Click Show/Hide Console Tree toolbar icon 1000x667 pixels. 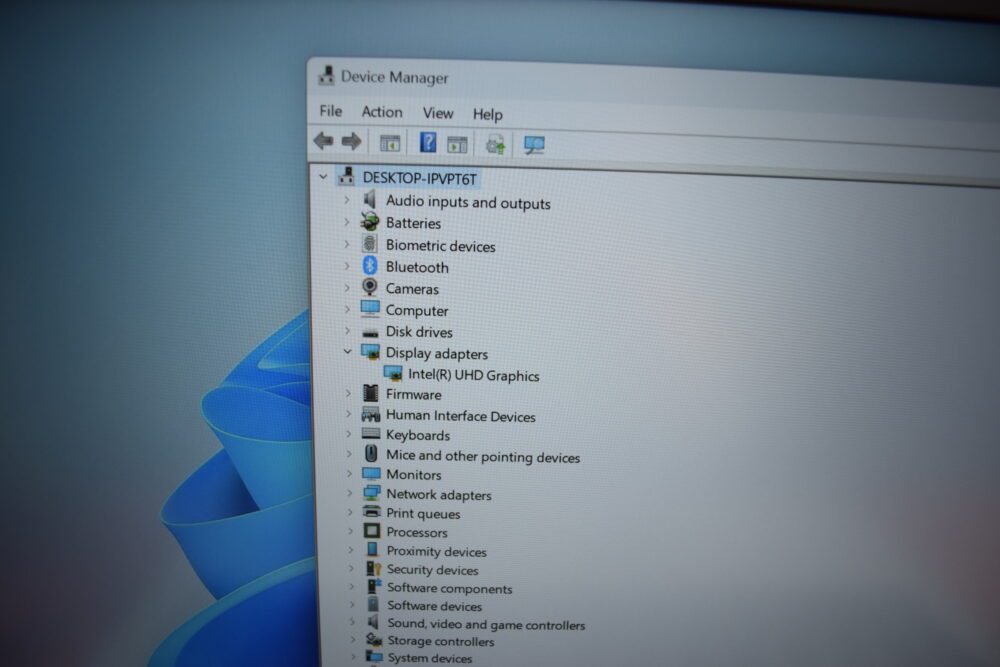(390, 143)
